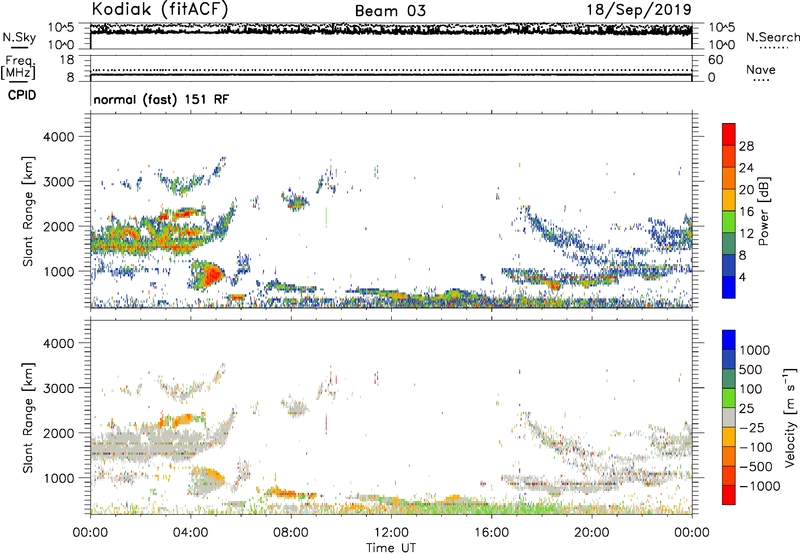Click the '20:00' time axis tick label
This screenshot has height=554, width=800.
click(591, 532)
